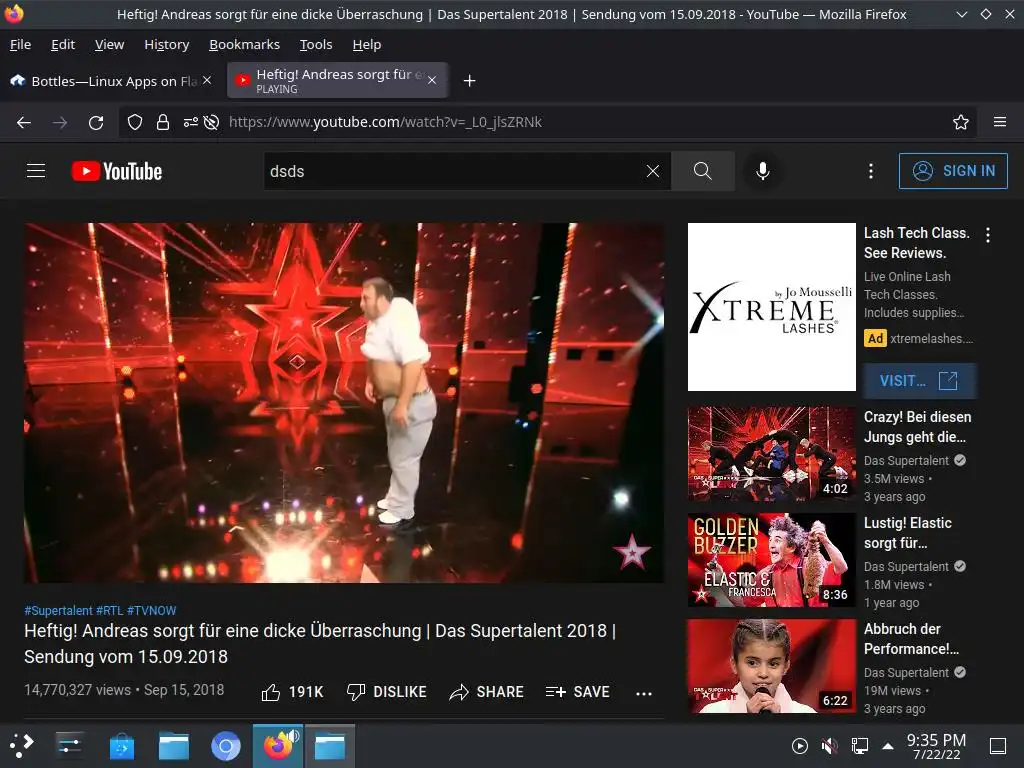
Task: Search with your voice microphone button
Action: (x=762, y=171)
